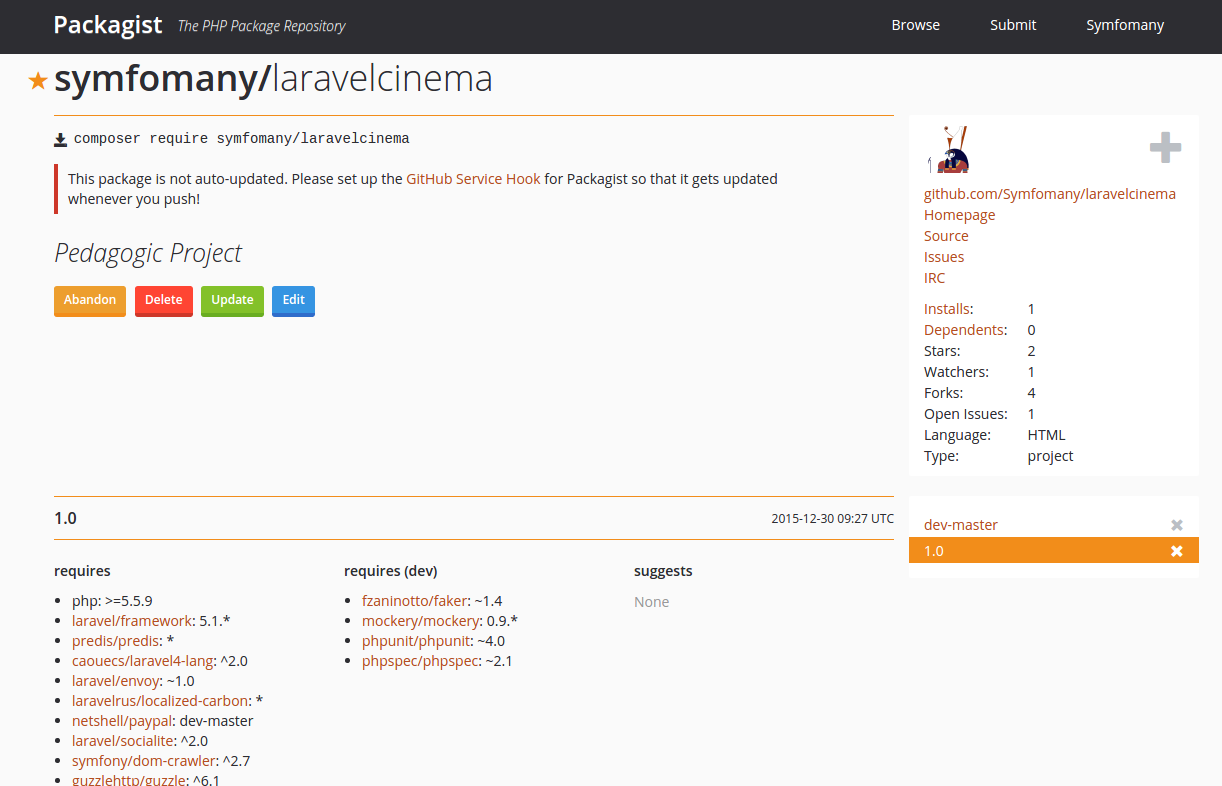Delete version 1.0 with X icon
Viewport: 1222px width, 786px height.
point(1177,551)
